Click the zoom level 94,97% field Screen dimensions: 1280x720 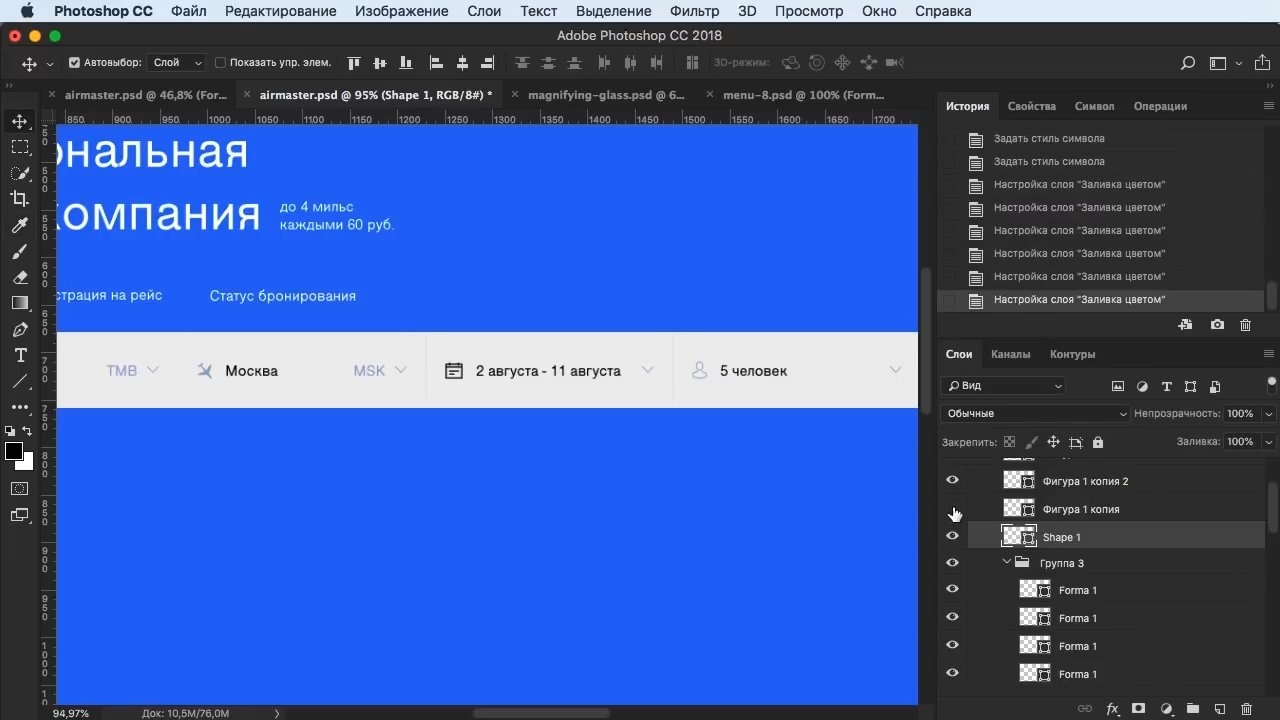click(x=71, y=713)
